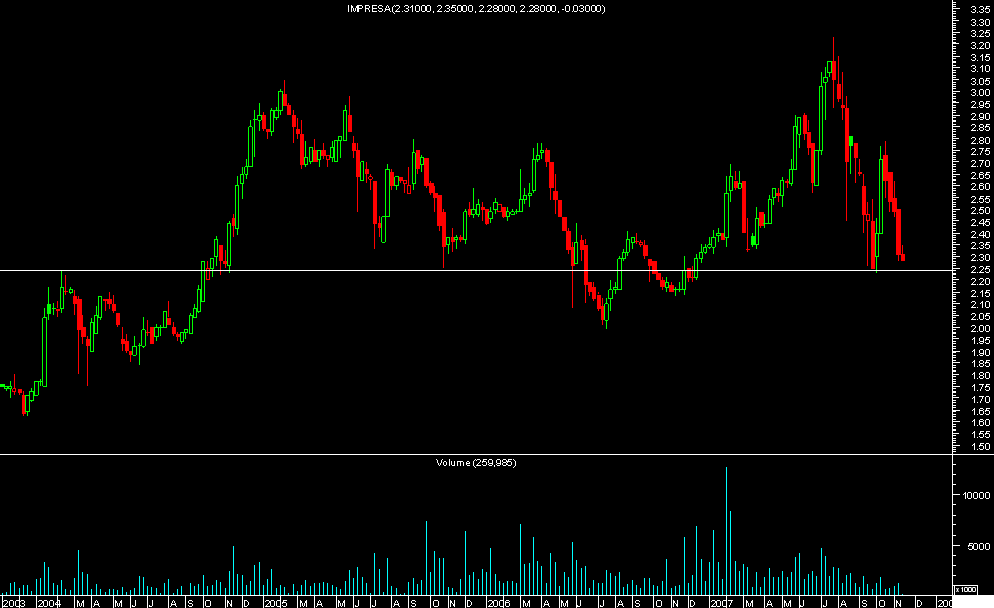Select the 1.80 price axis label
This screenshot has width=994, height=608.
[x=980, y=376]
